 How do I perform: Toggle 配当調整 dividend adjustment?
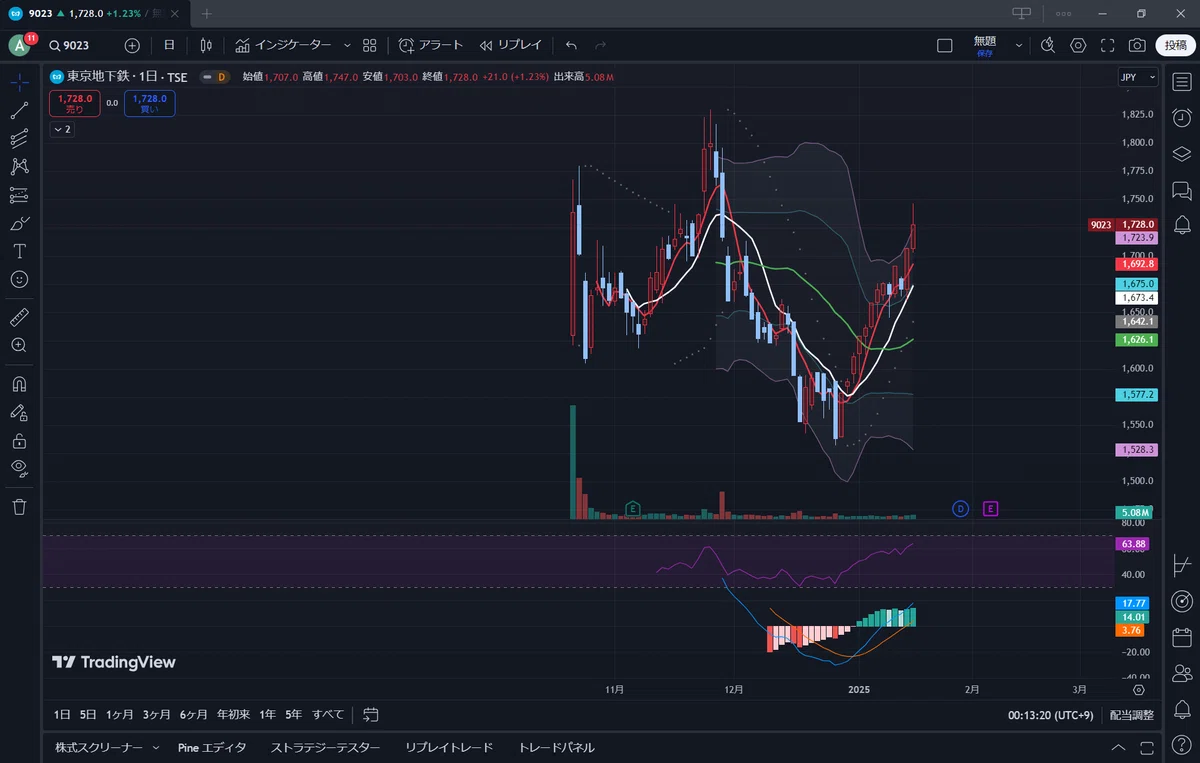pos(1132,715)
